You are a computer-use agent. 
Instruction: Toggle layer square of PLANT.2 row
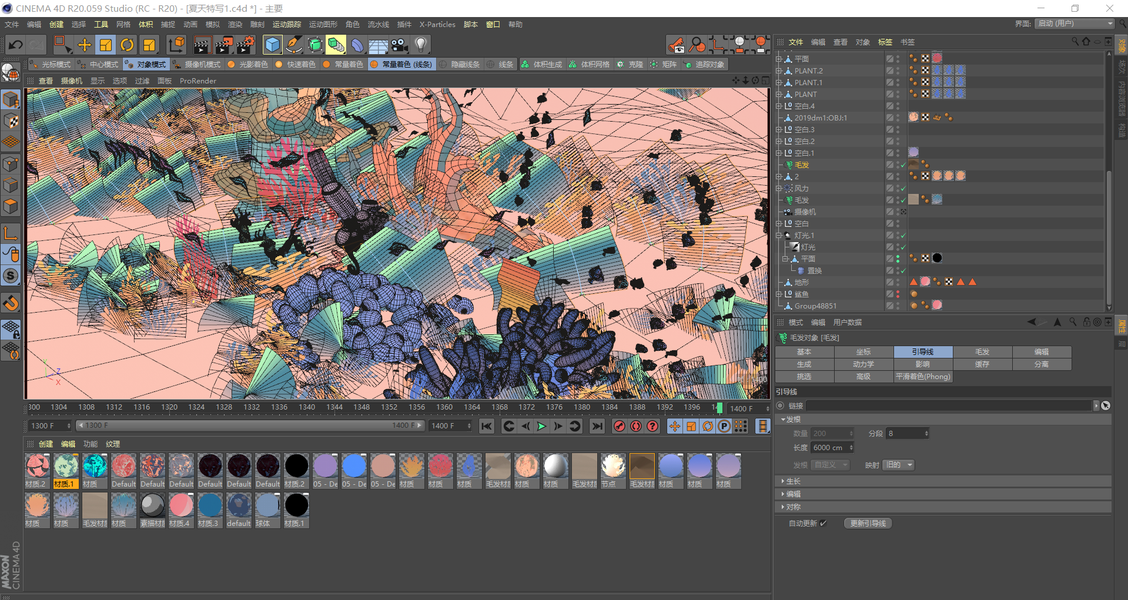pyautogui.click(x=890, y=71)
